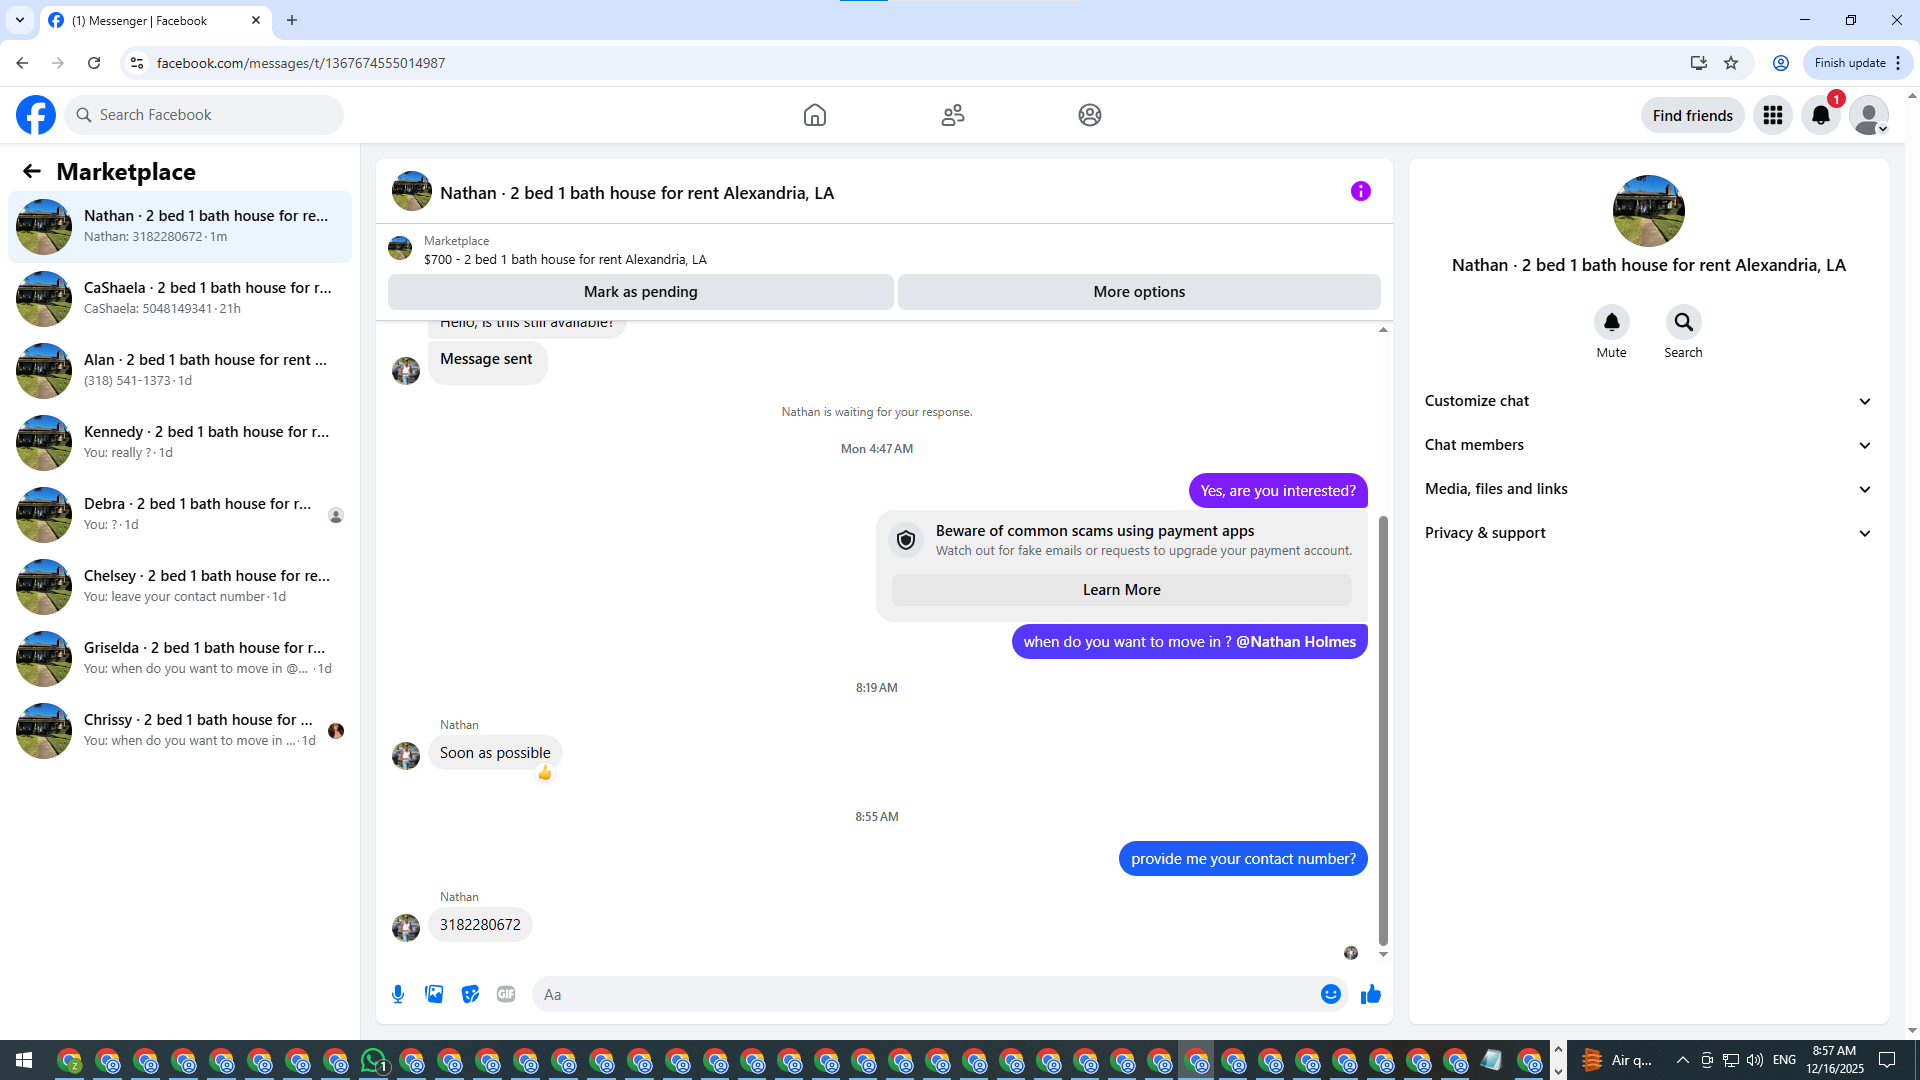Open Chelsey's conversation

(180, 587)
